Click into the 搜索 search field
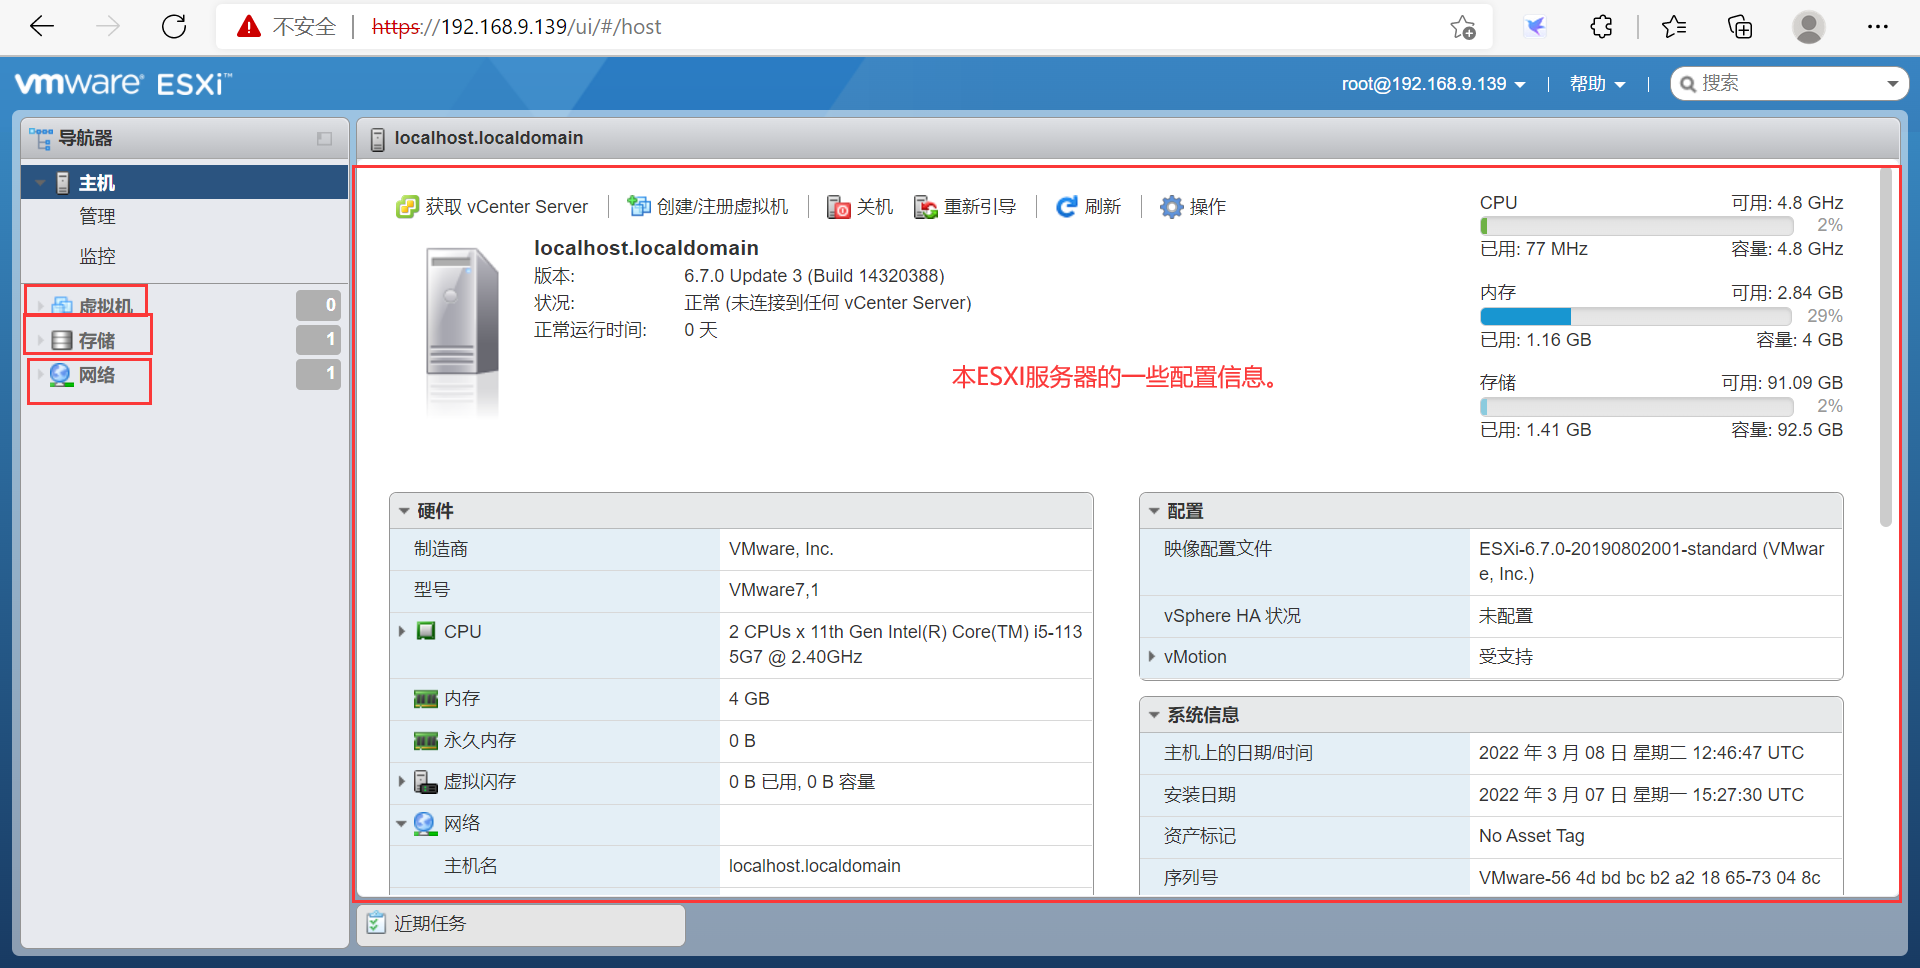 coord(1790,84)
